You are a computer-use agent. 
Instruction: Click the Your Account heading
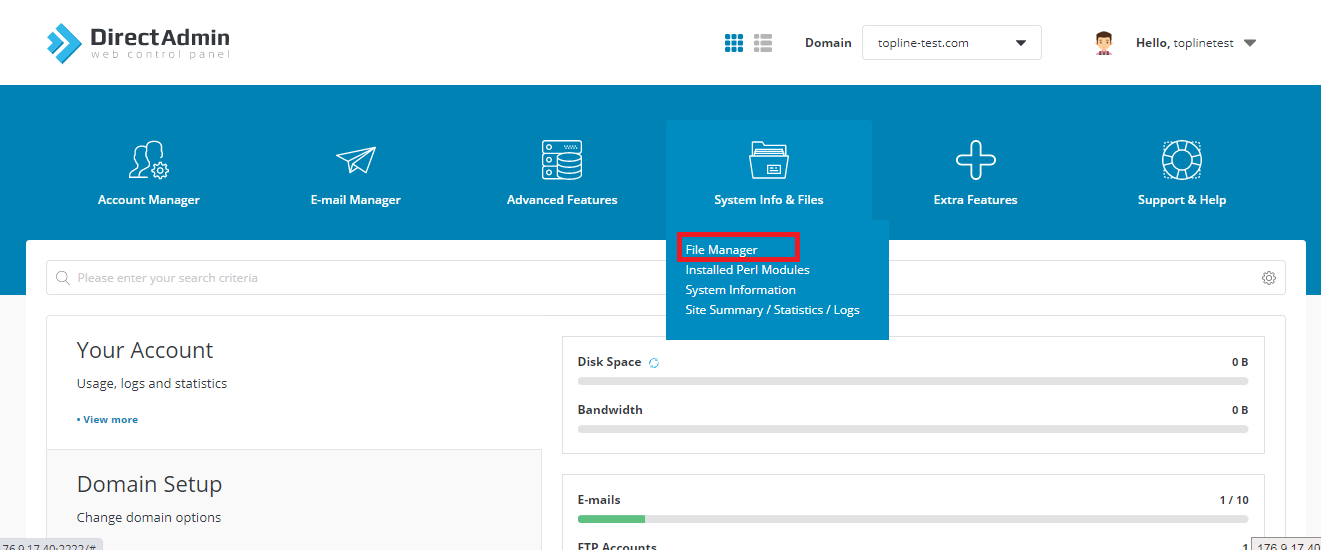click(145, 350)
